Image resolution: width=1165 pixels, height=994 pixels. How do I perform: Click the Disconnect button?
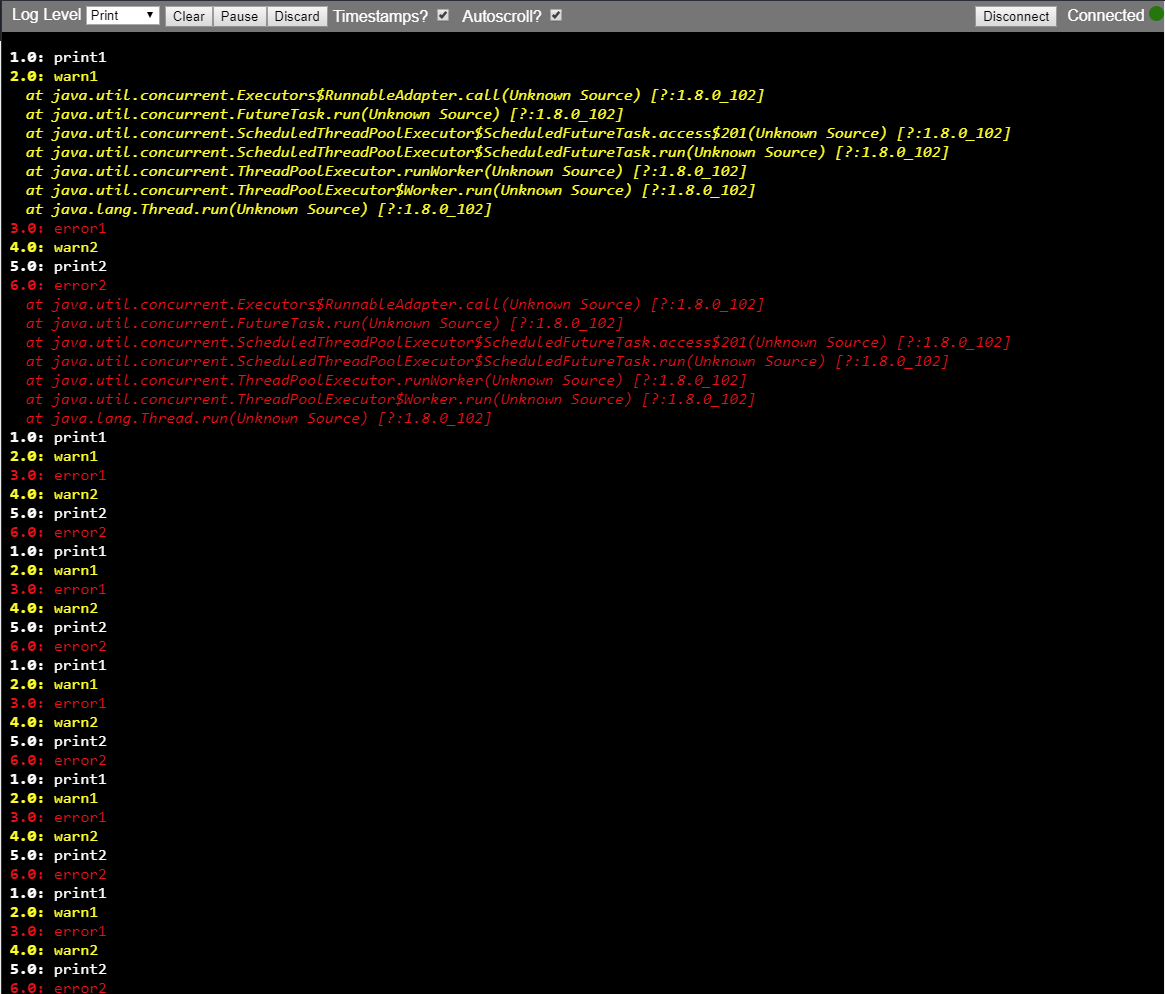pyautogui.click(x=1016, y=16)
